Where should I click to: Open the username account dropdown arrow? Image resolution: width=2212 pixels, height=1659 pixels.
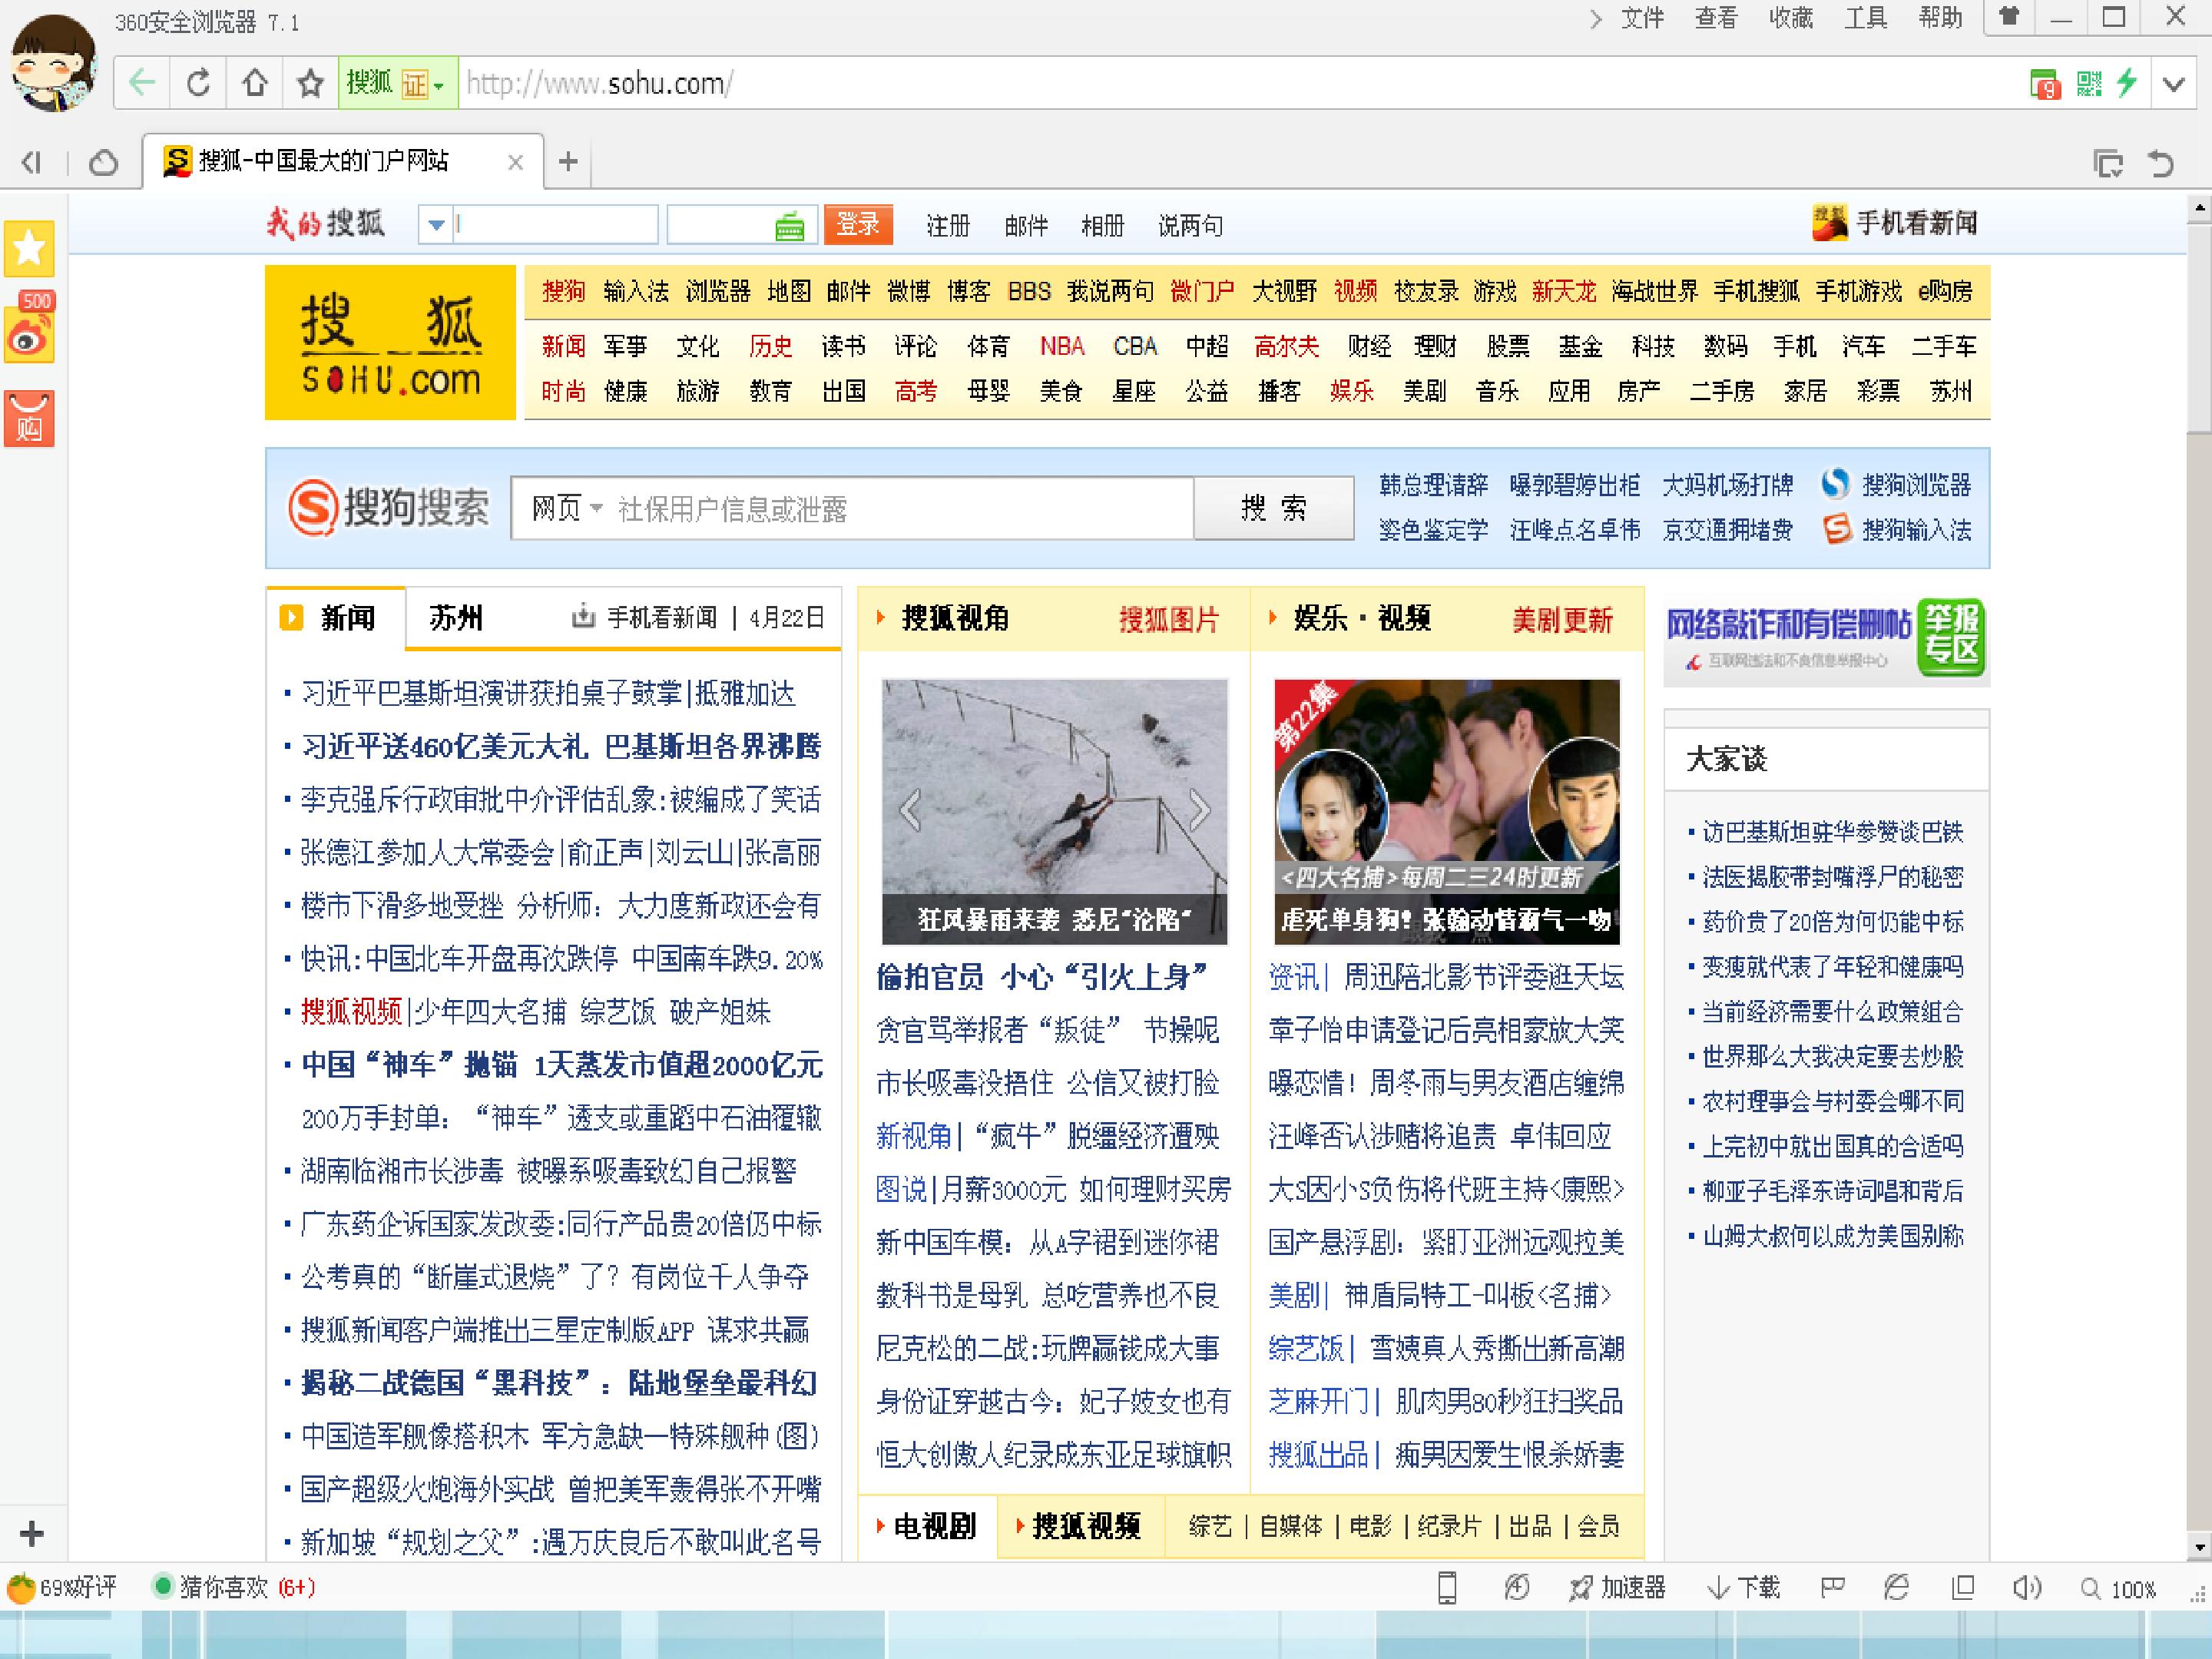click(436, 225)
